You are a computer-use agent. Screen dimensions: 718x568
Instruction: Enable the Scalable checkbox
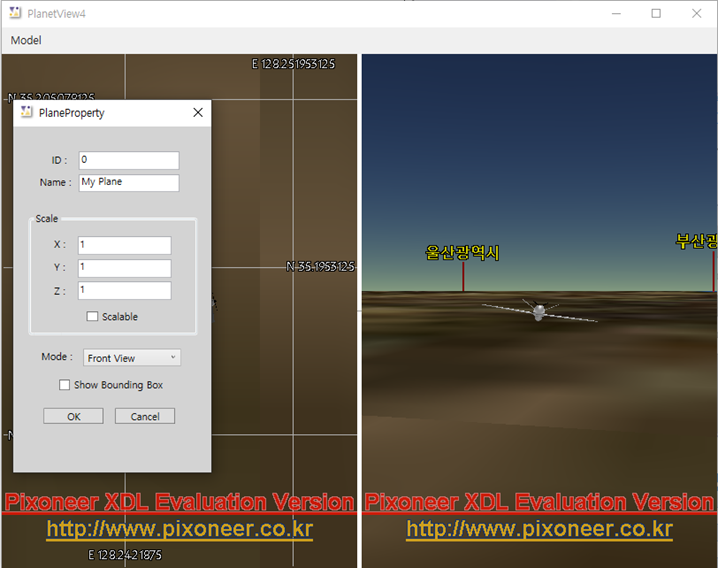pyautogui.click(x=92, y=317)
